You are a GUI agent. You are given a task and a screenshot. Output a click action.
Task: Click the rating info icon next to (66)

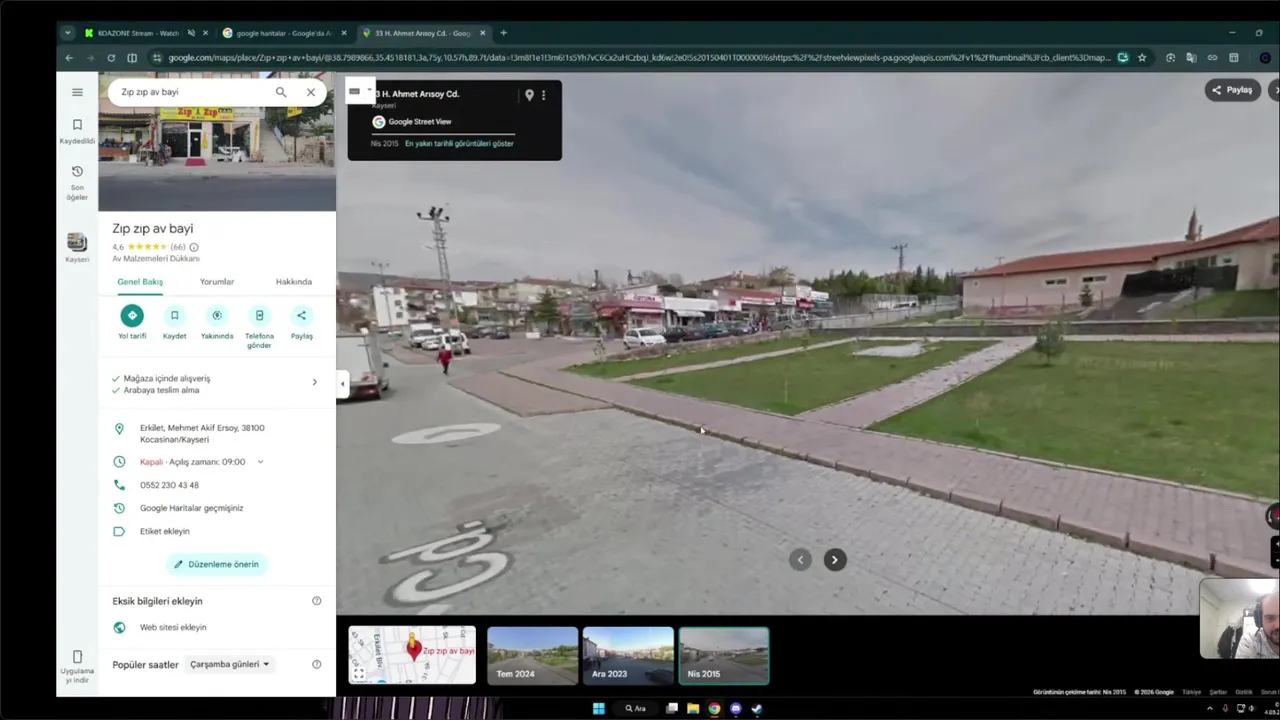[194, 247]
